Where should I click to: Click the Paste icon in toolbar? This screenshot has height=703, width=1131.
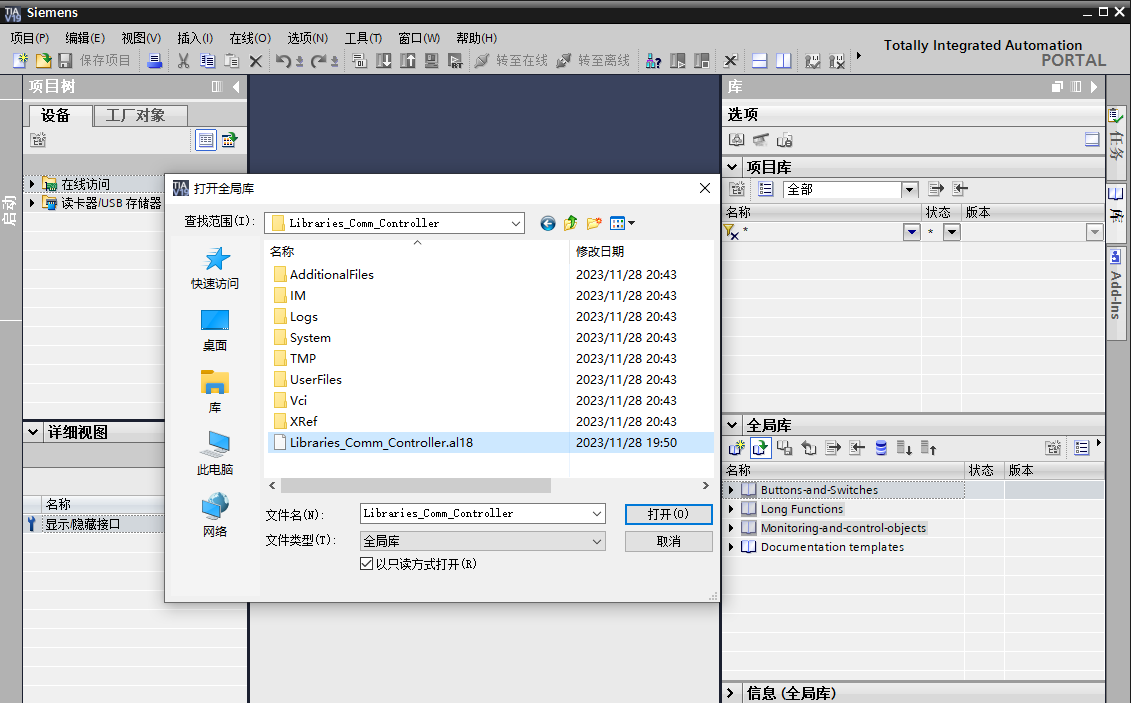click(231, 60)
